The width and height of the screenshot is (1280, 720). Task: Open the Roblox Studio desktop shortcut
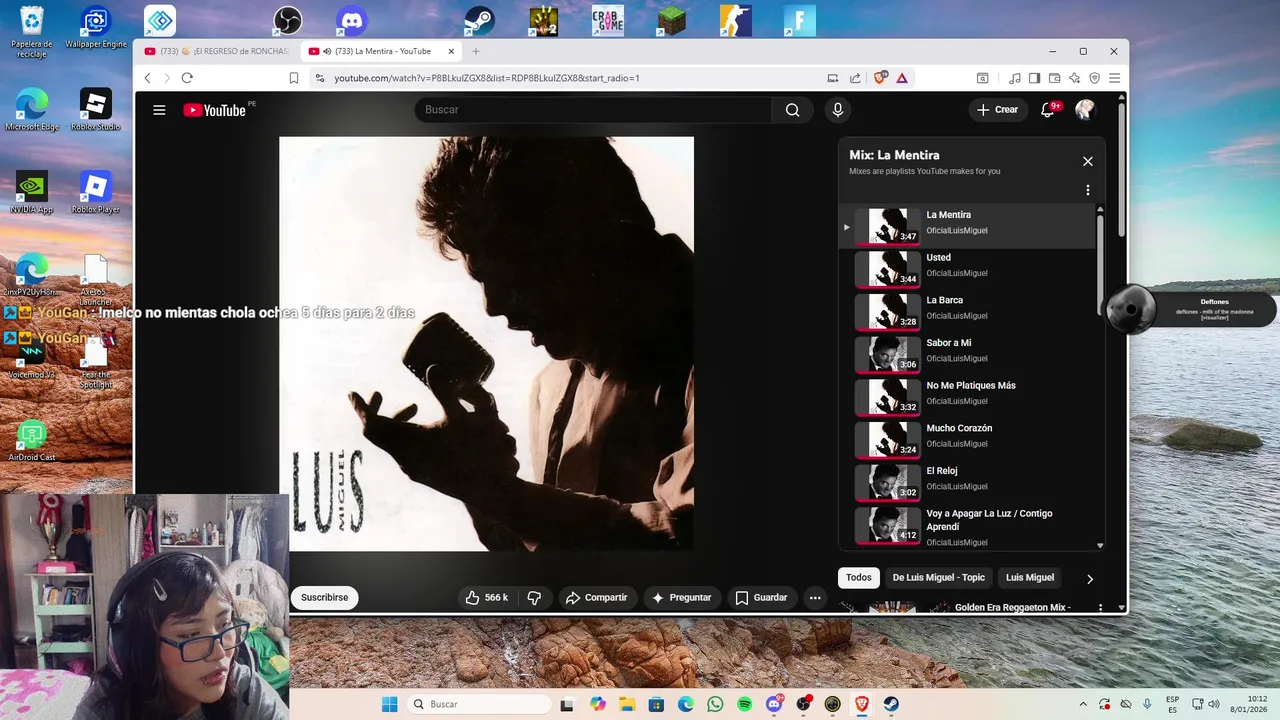pos(95,110)
